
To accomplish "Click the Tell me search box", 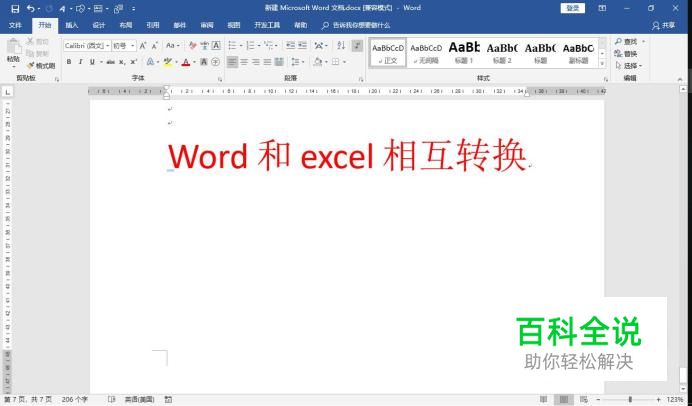I will pyautogui.click(x=356, y=26).
